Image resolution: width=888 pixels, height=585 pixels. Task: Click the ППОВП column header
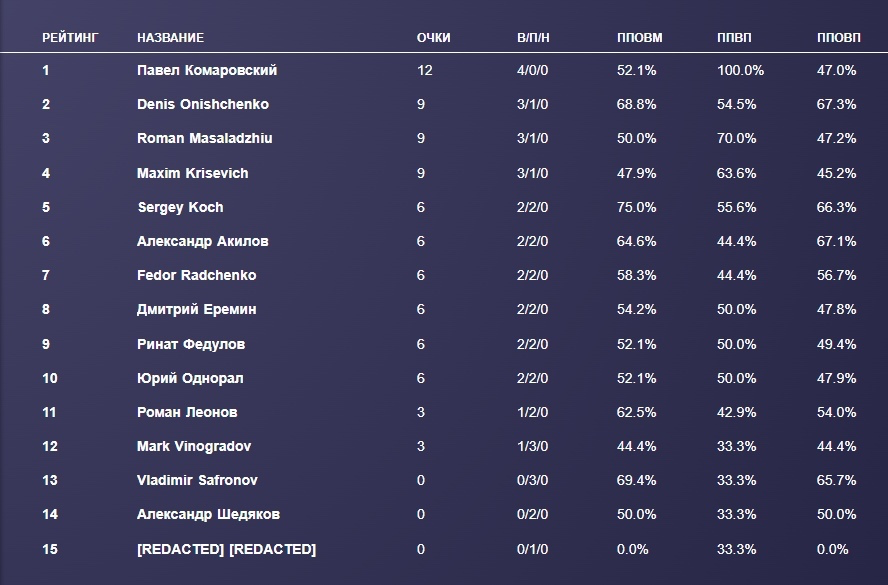[x=838, y=38]
